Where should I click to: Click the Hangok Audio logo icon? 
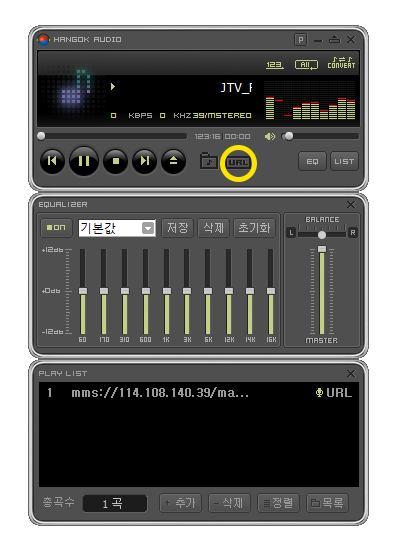(x=44, y=40)
